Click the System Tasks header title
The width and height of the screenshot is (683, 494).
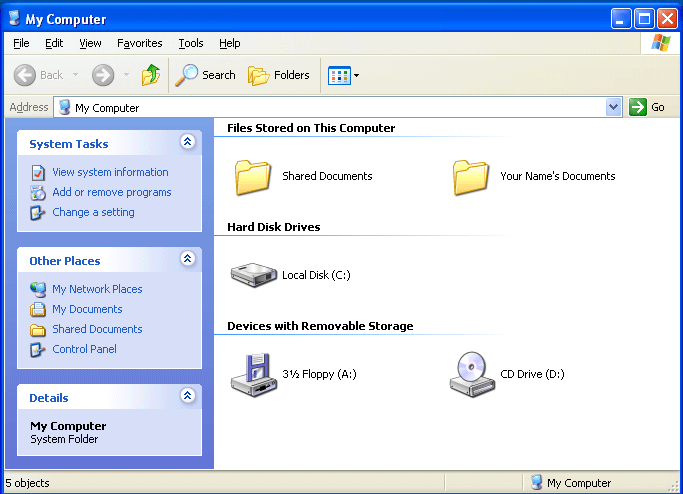pyautogui.click(x=69, y=144)
